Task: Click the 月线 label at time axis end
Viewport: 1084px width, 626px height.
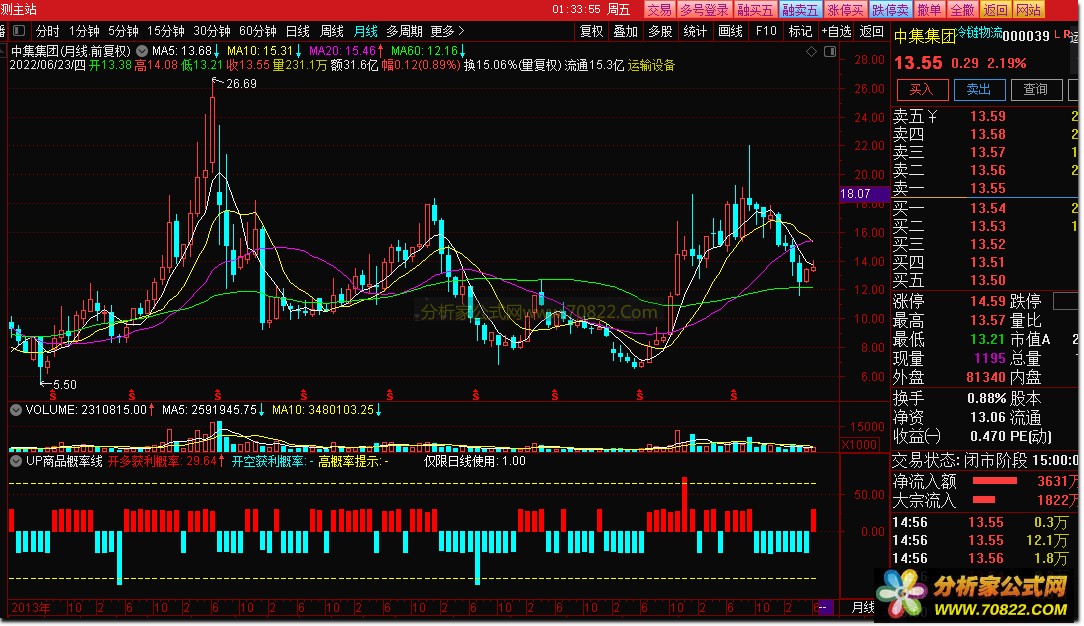Action: point(863,607)
